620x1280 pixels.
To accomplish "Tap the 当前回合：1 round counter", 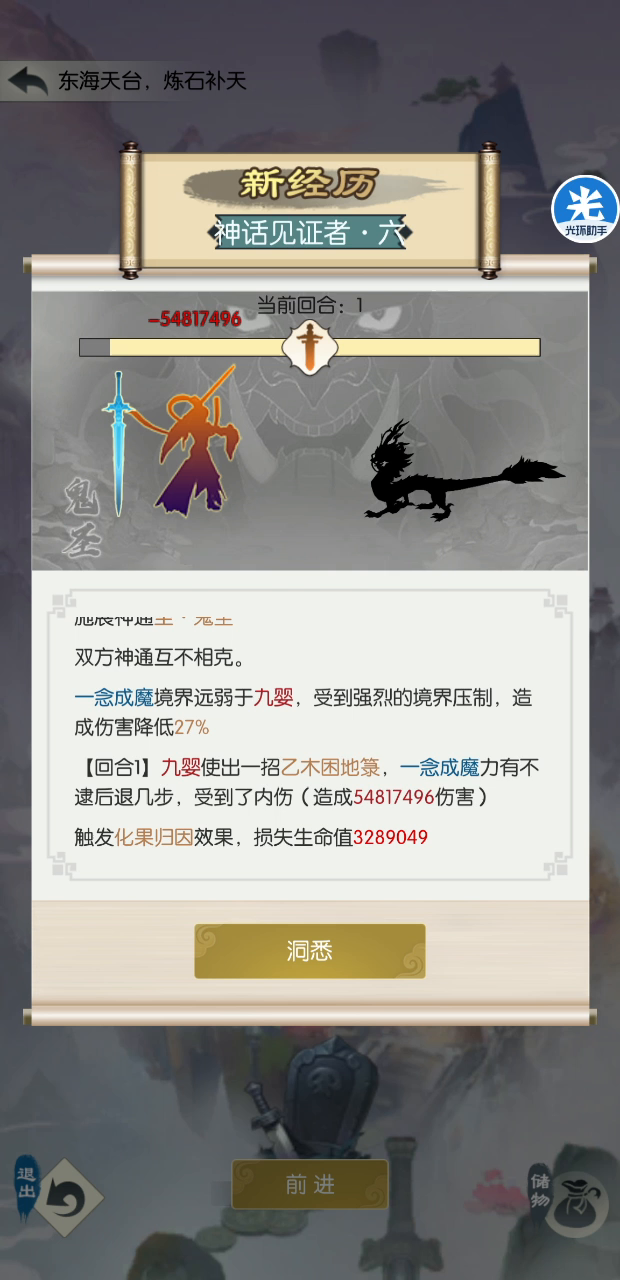I will point(310,305).
